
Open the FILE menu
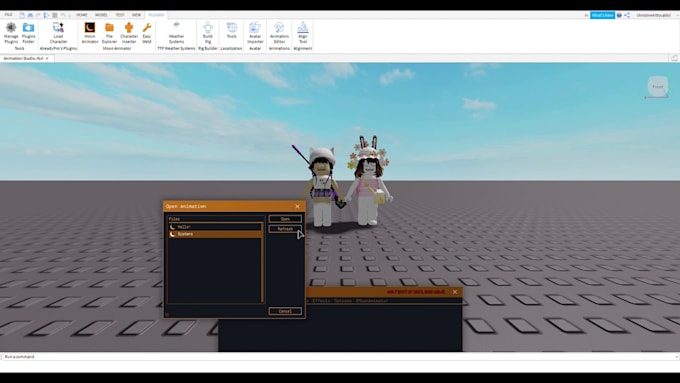coord(8,15)
